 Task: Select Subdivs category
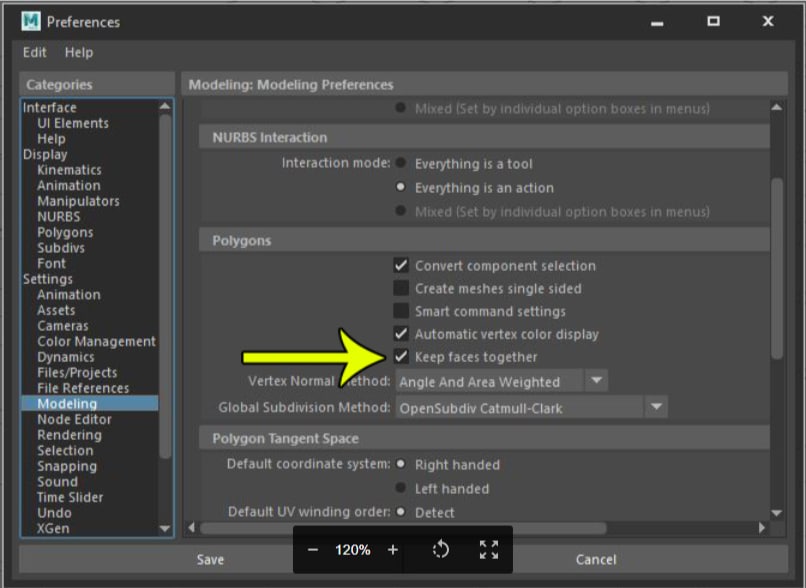(61, 248)
